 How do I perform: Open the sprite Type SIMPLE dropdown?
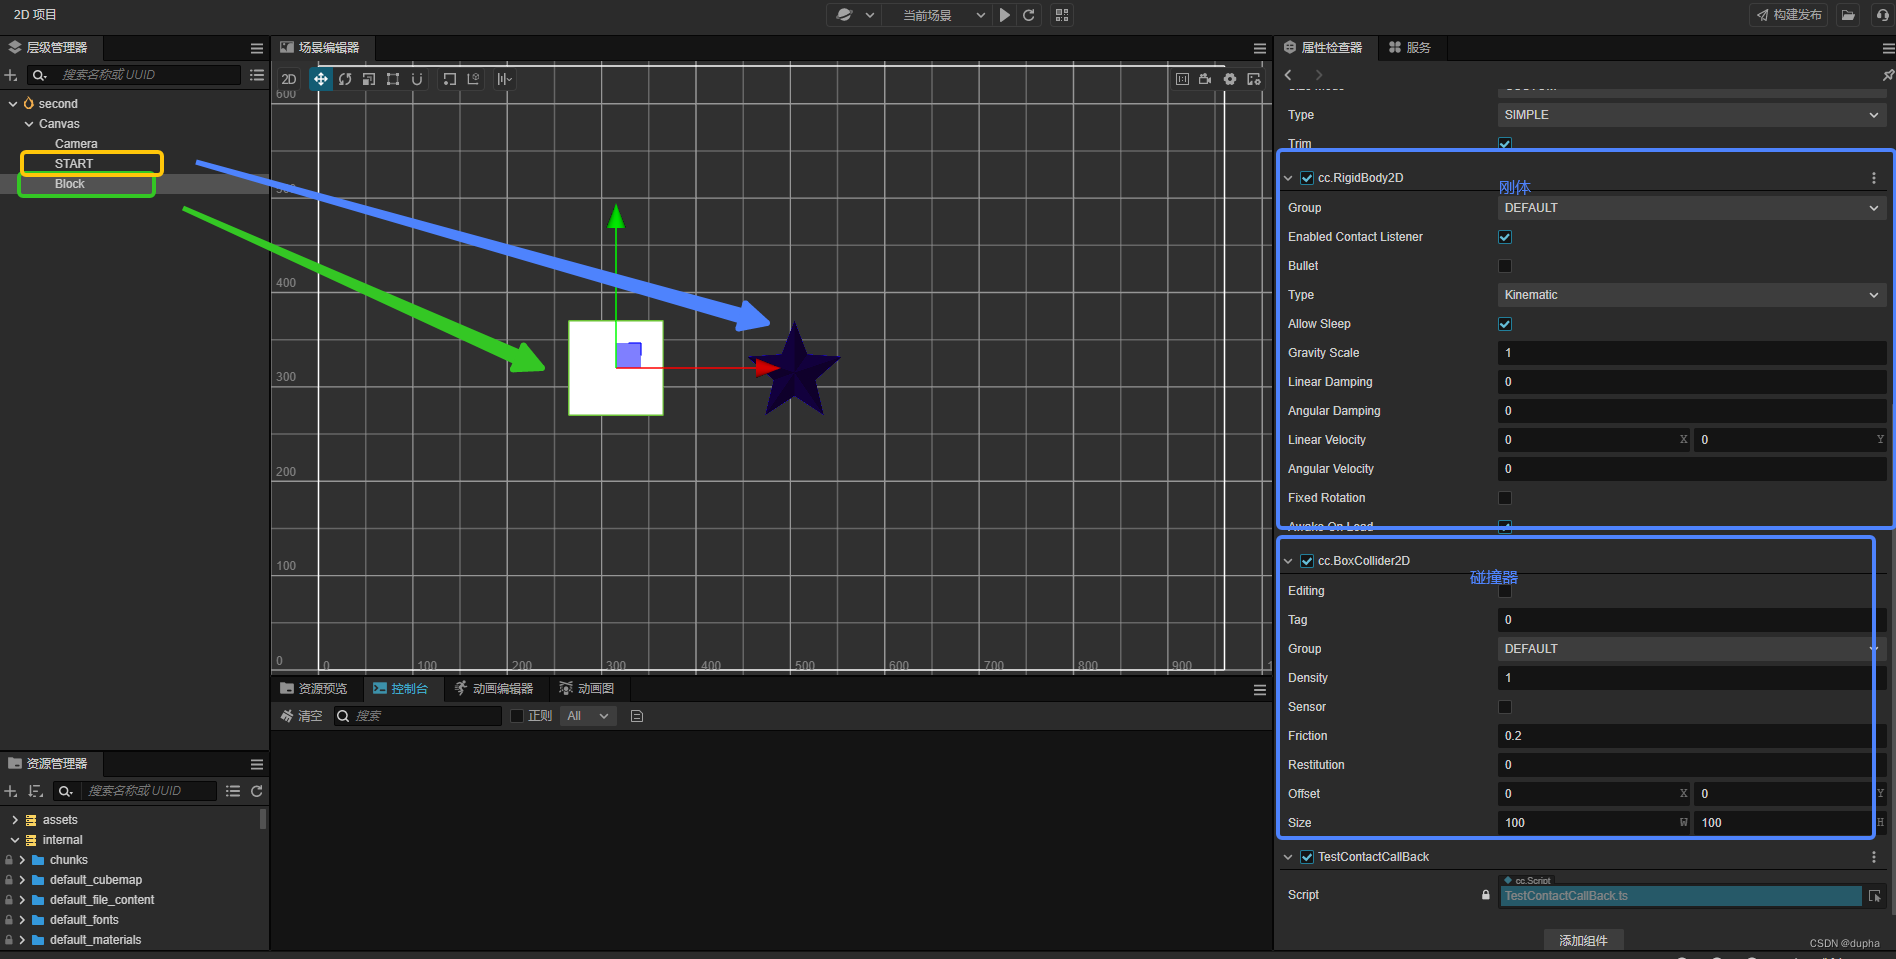(x=1692, y=115)
